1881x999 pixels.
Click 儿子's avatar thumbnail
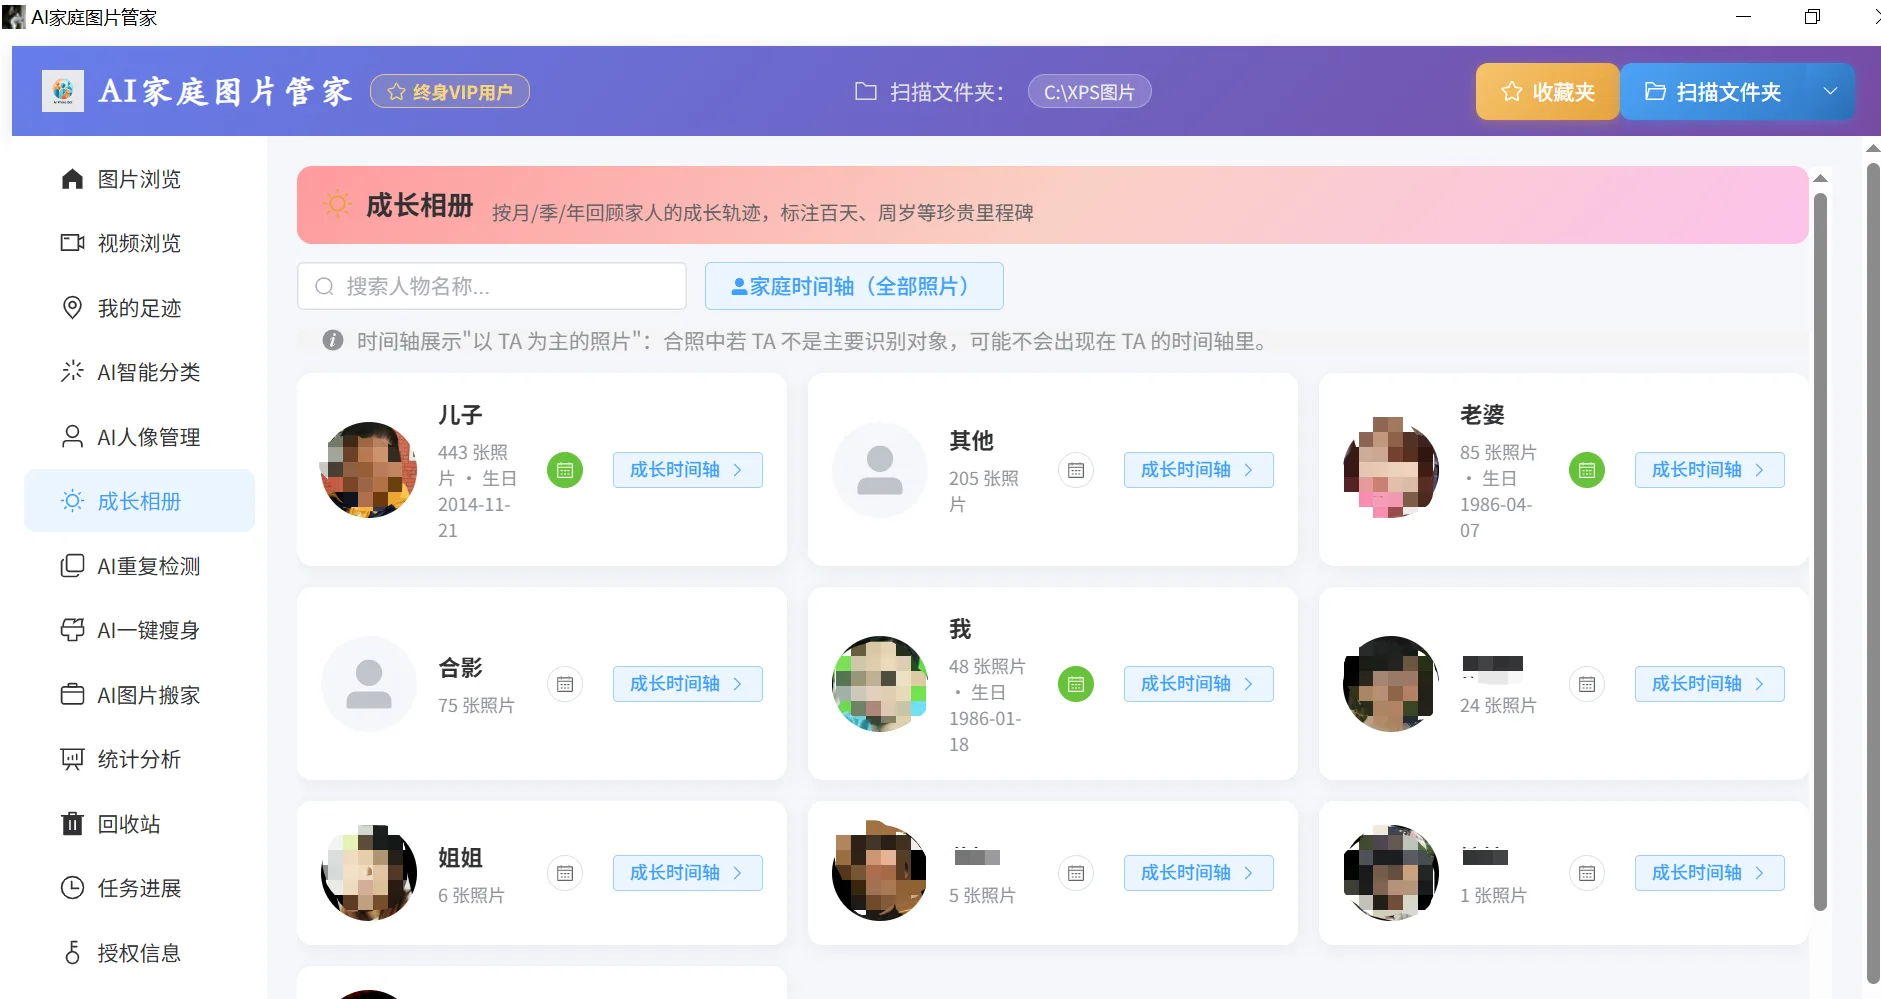(369, 470)
